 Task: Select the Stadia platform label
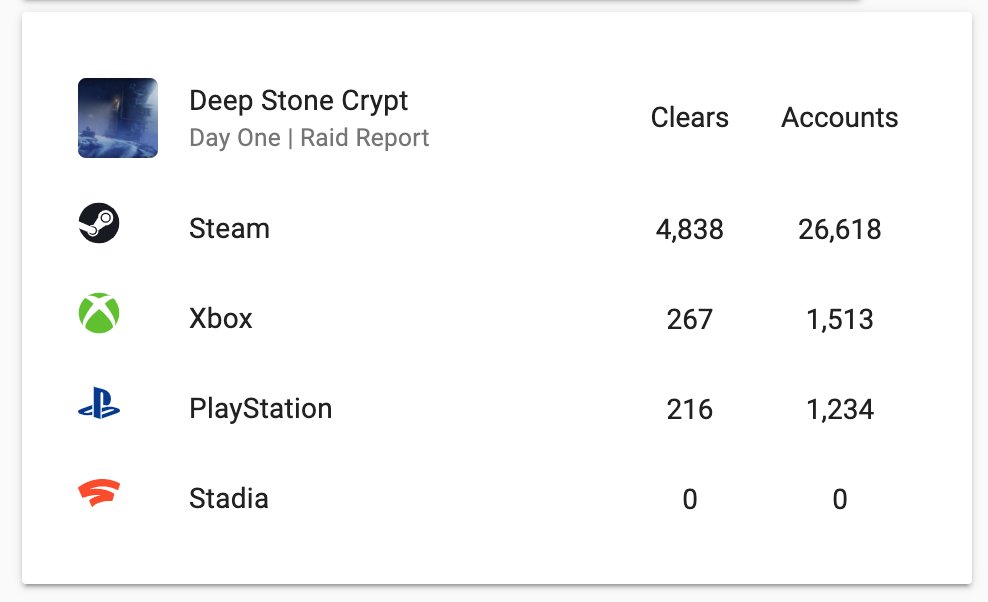tap(228, 499)
